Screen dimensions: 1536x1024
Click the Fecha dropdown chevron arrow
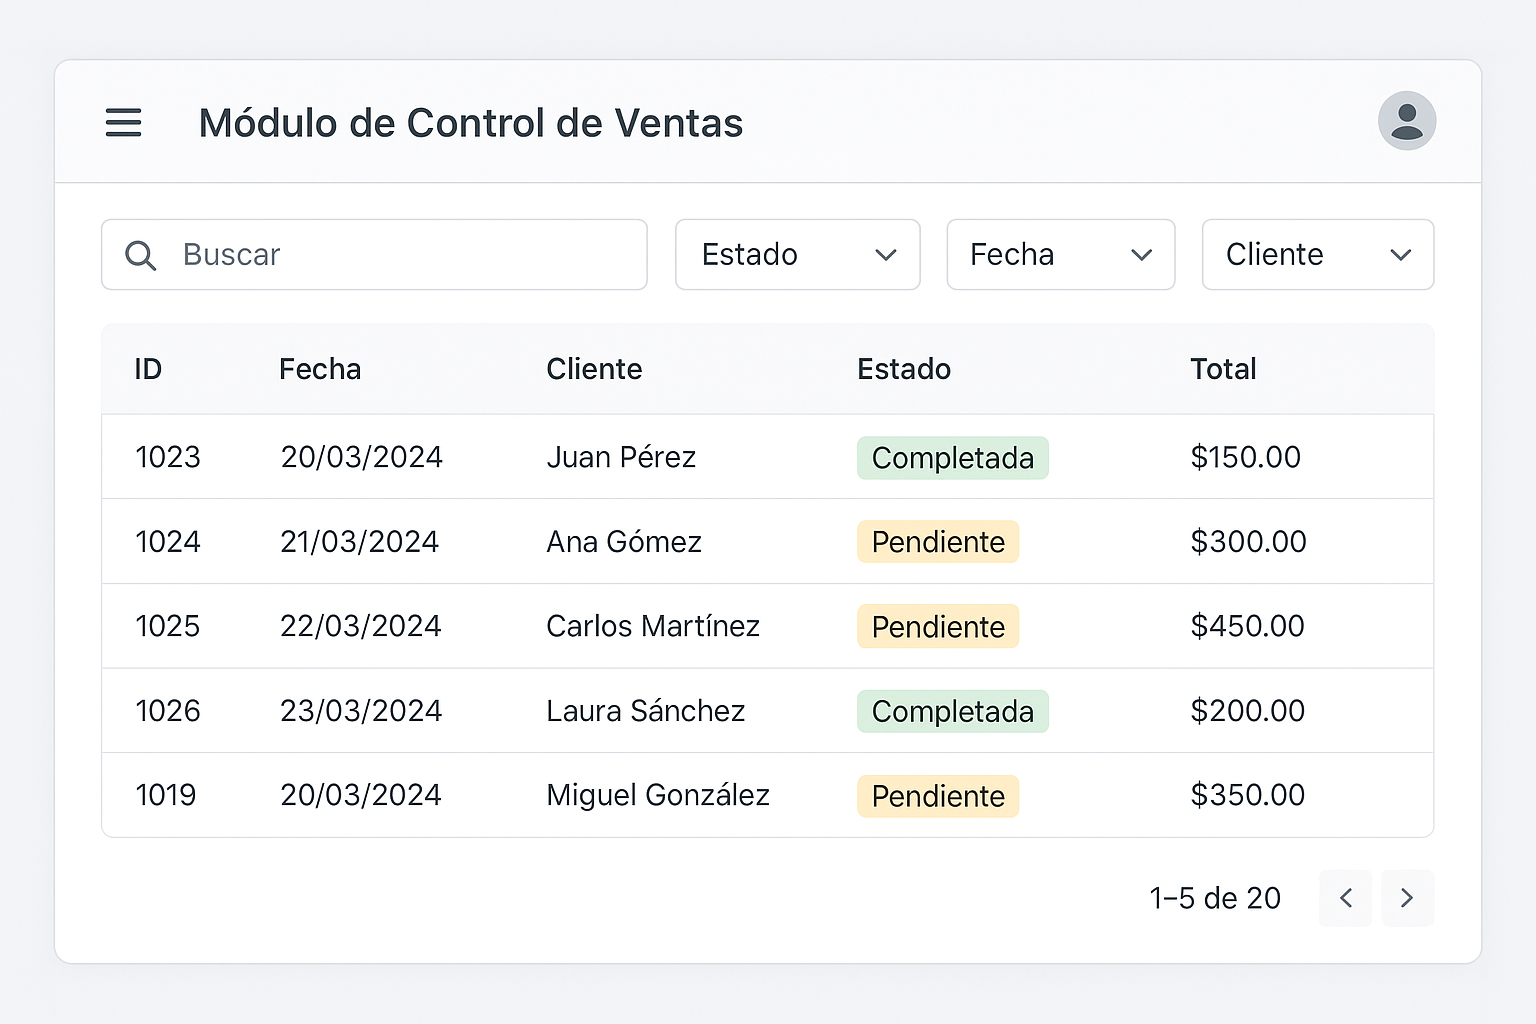(1141, 255)
